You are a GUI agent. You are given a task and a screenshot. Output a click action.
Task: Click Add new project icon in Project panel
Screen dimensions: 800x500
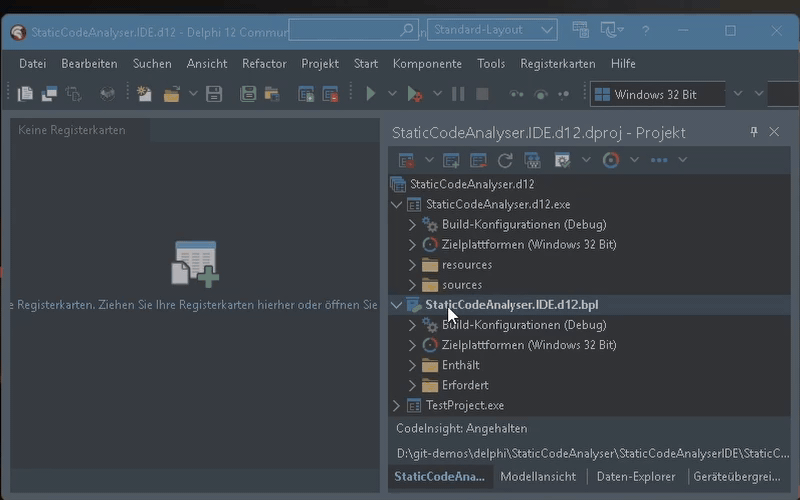coord(451,160)
